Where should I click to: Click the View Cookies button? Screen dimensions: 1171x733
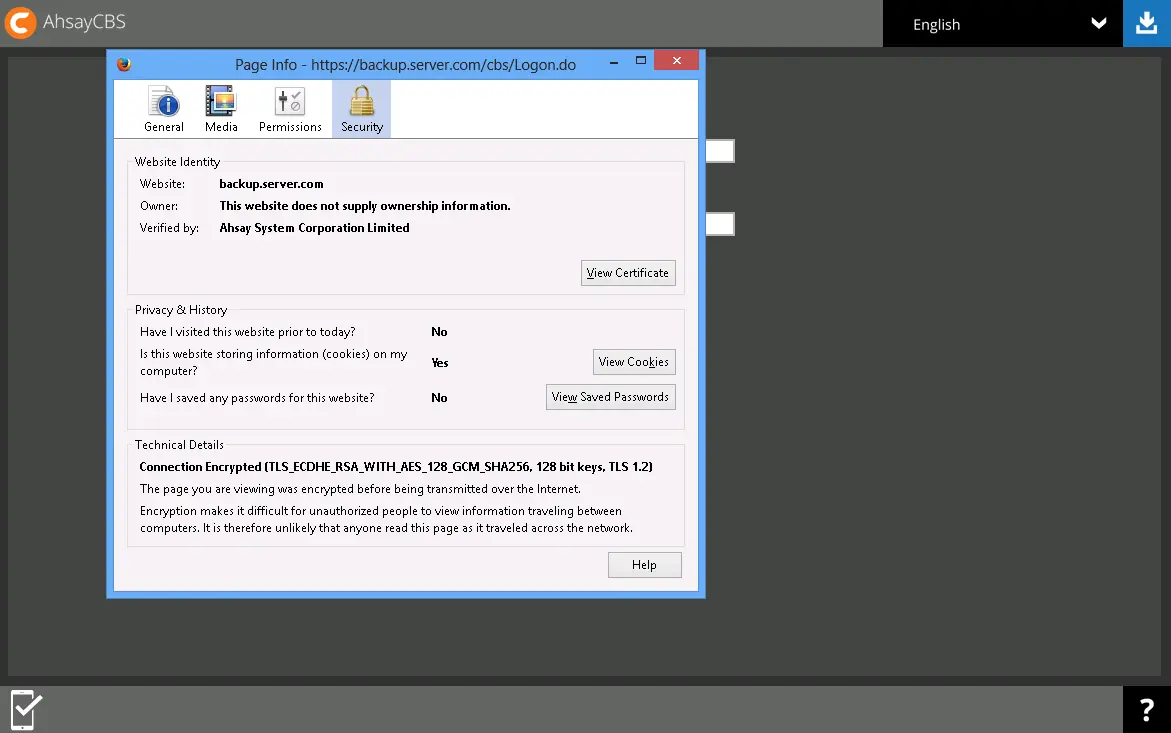click(634, 361)
